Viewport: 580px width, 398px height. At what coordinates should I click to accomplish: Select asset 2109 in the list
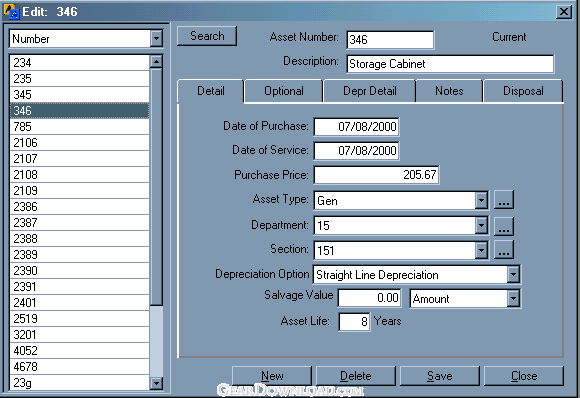[79, 190]
